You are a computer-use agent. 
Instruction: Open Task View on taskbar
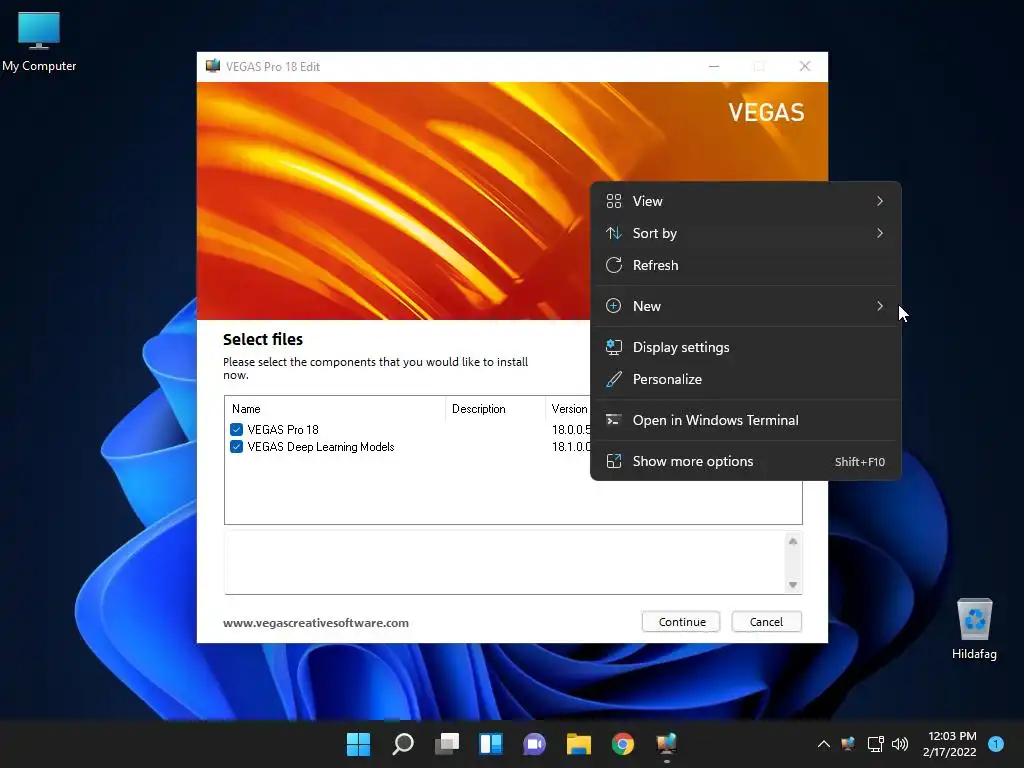447,744
